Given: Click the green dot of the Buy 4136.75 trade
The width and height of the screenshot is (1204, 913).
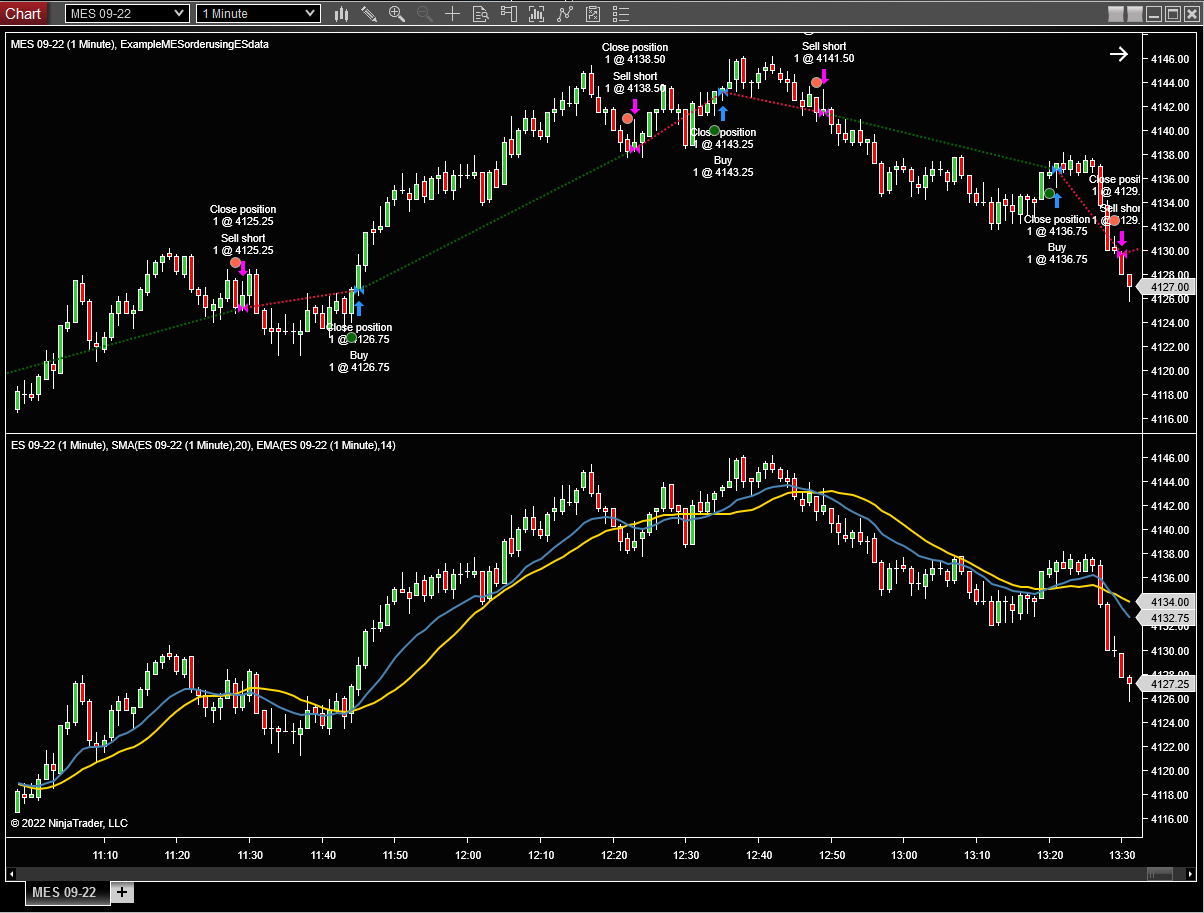Looking at the screenshot, I should (1049, 194).
